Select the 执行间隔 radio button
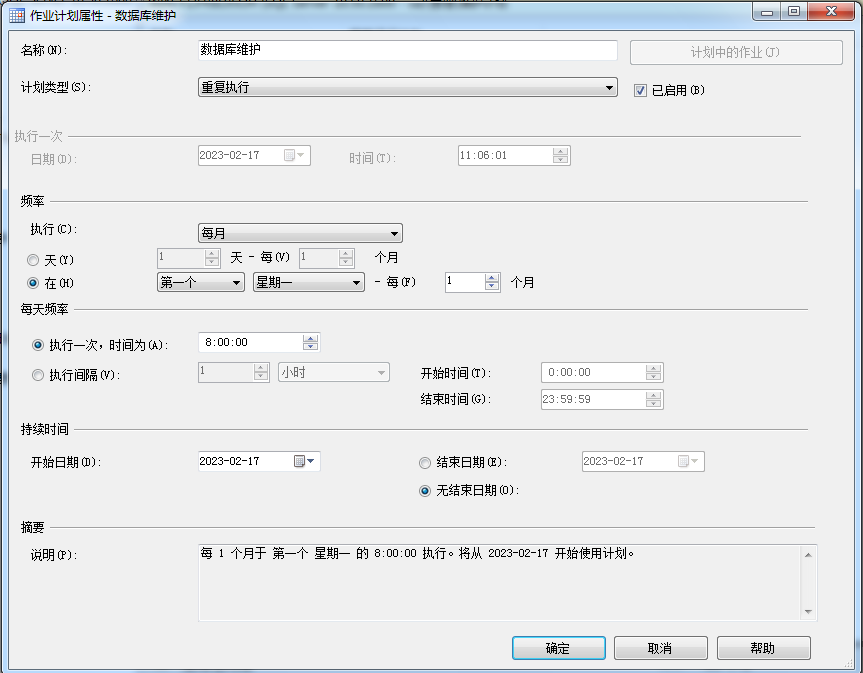Image resolution: width=863 pixels, height=673 pixels. 38,375
